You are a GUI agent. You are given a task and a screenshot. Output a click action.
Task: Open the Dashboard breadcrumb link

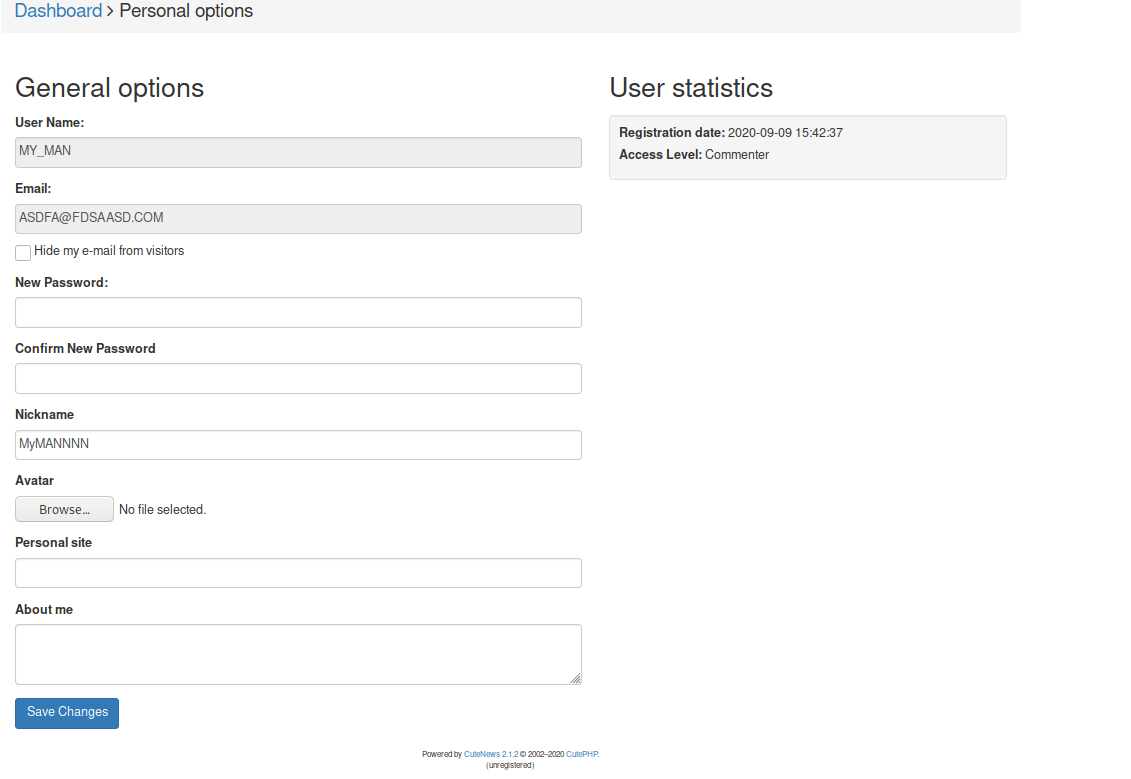pos(58,11)
